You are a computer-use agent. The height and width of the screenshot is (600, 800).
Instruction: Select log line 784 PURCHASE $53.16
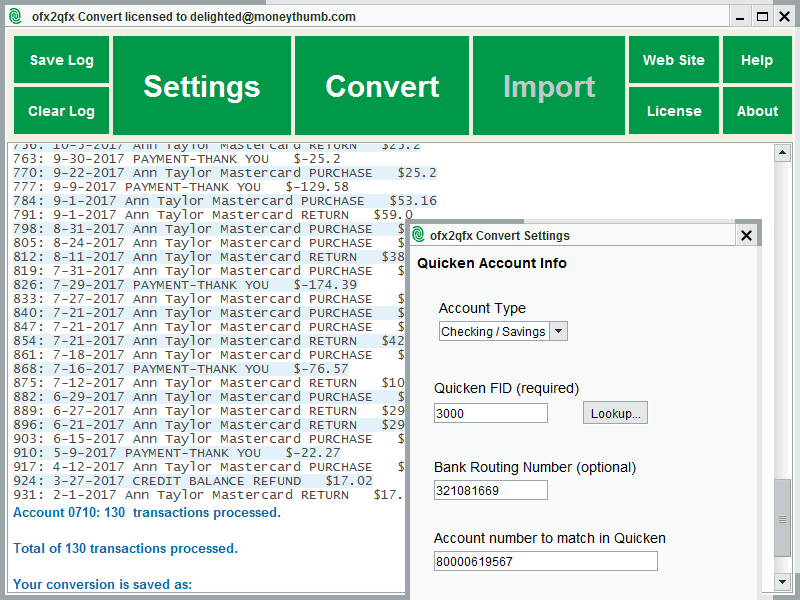pos(225,201)
